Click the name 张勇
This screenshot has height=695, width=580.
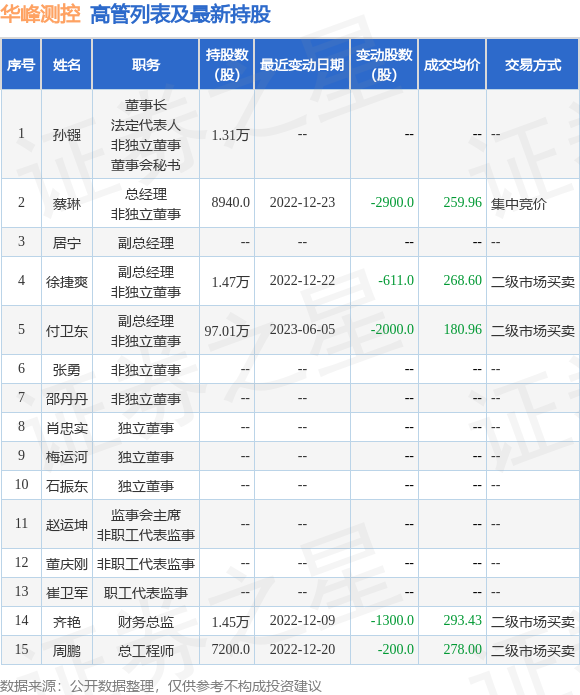[66, 369]
